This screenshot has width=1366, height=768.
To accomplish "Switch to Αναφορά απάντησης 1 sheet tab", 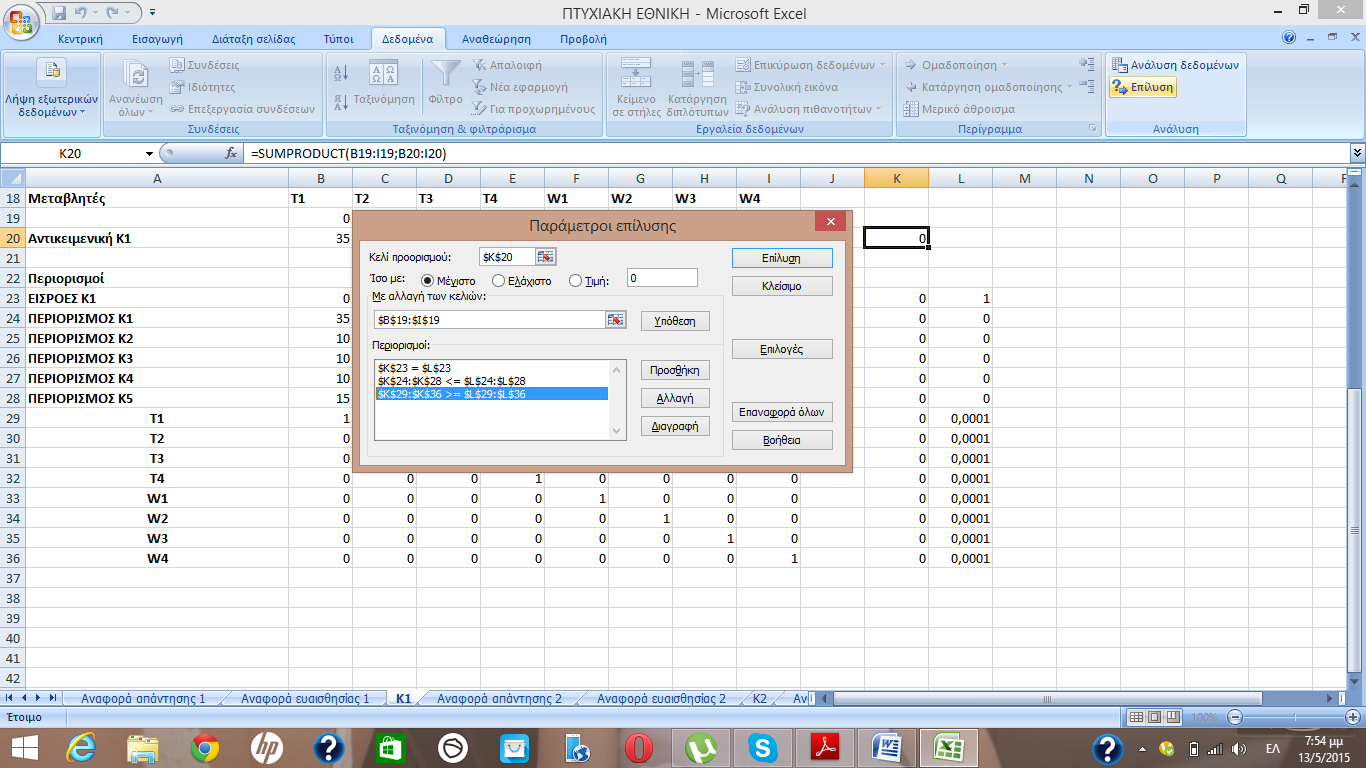I will [x=143, y=698].
